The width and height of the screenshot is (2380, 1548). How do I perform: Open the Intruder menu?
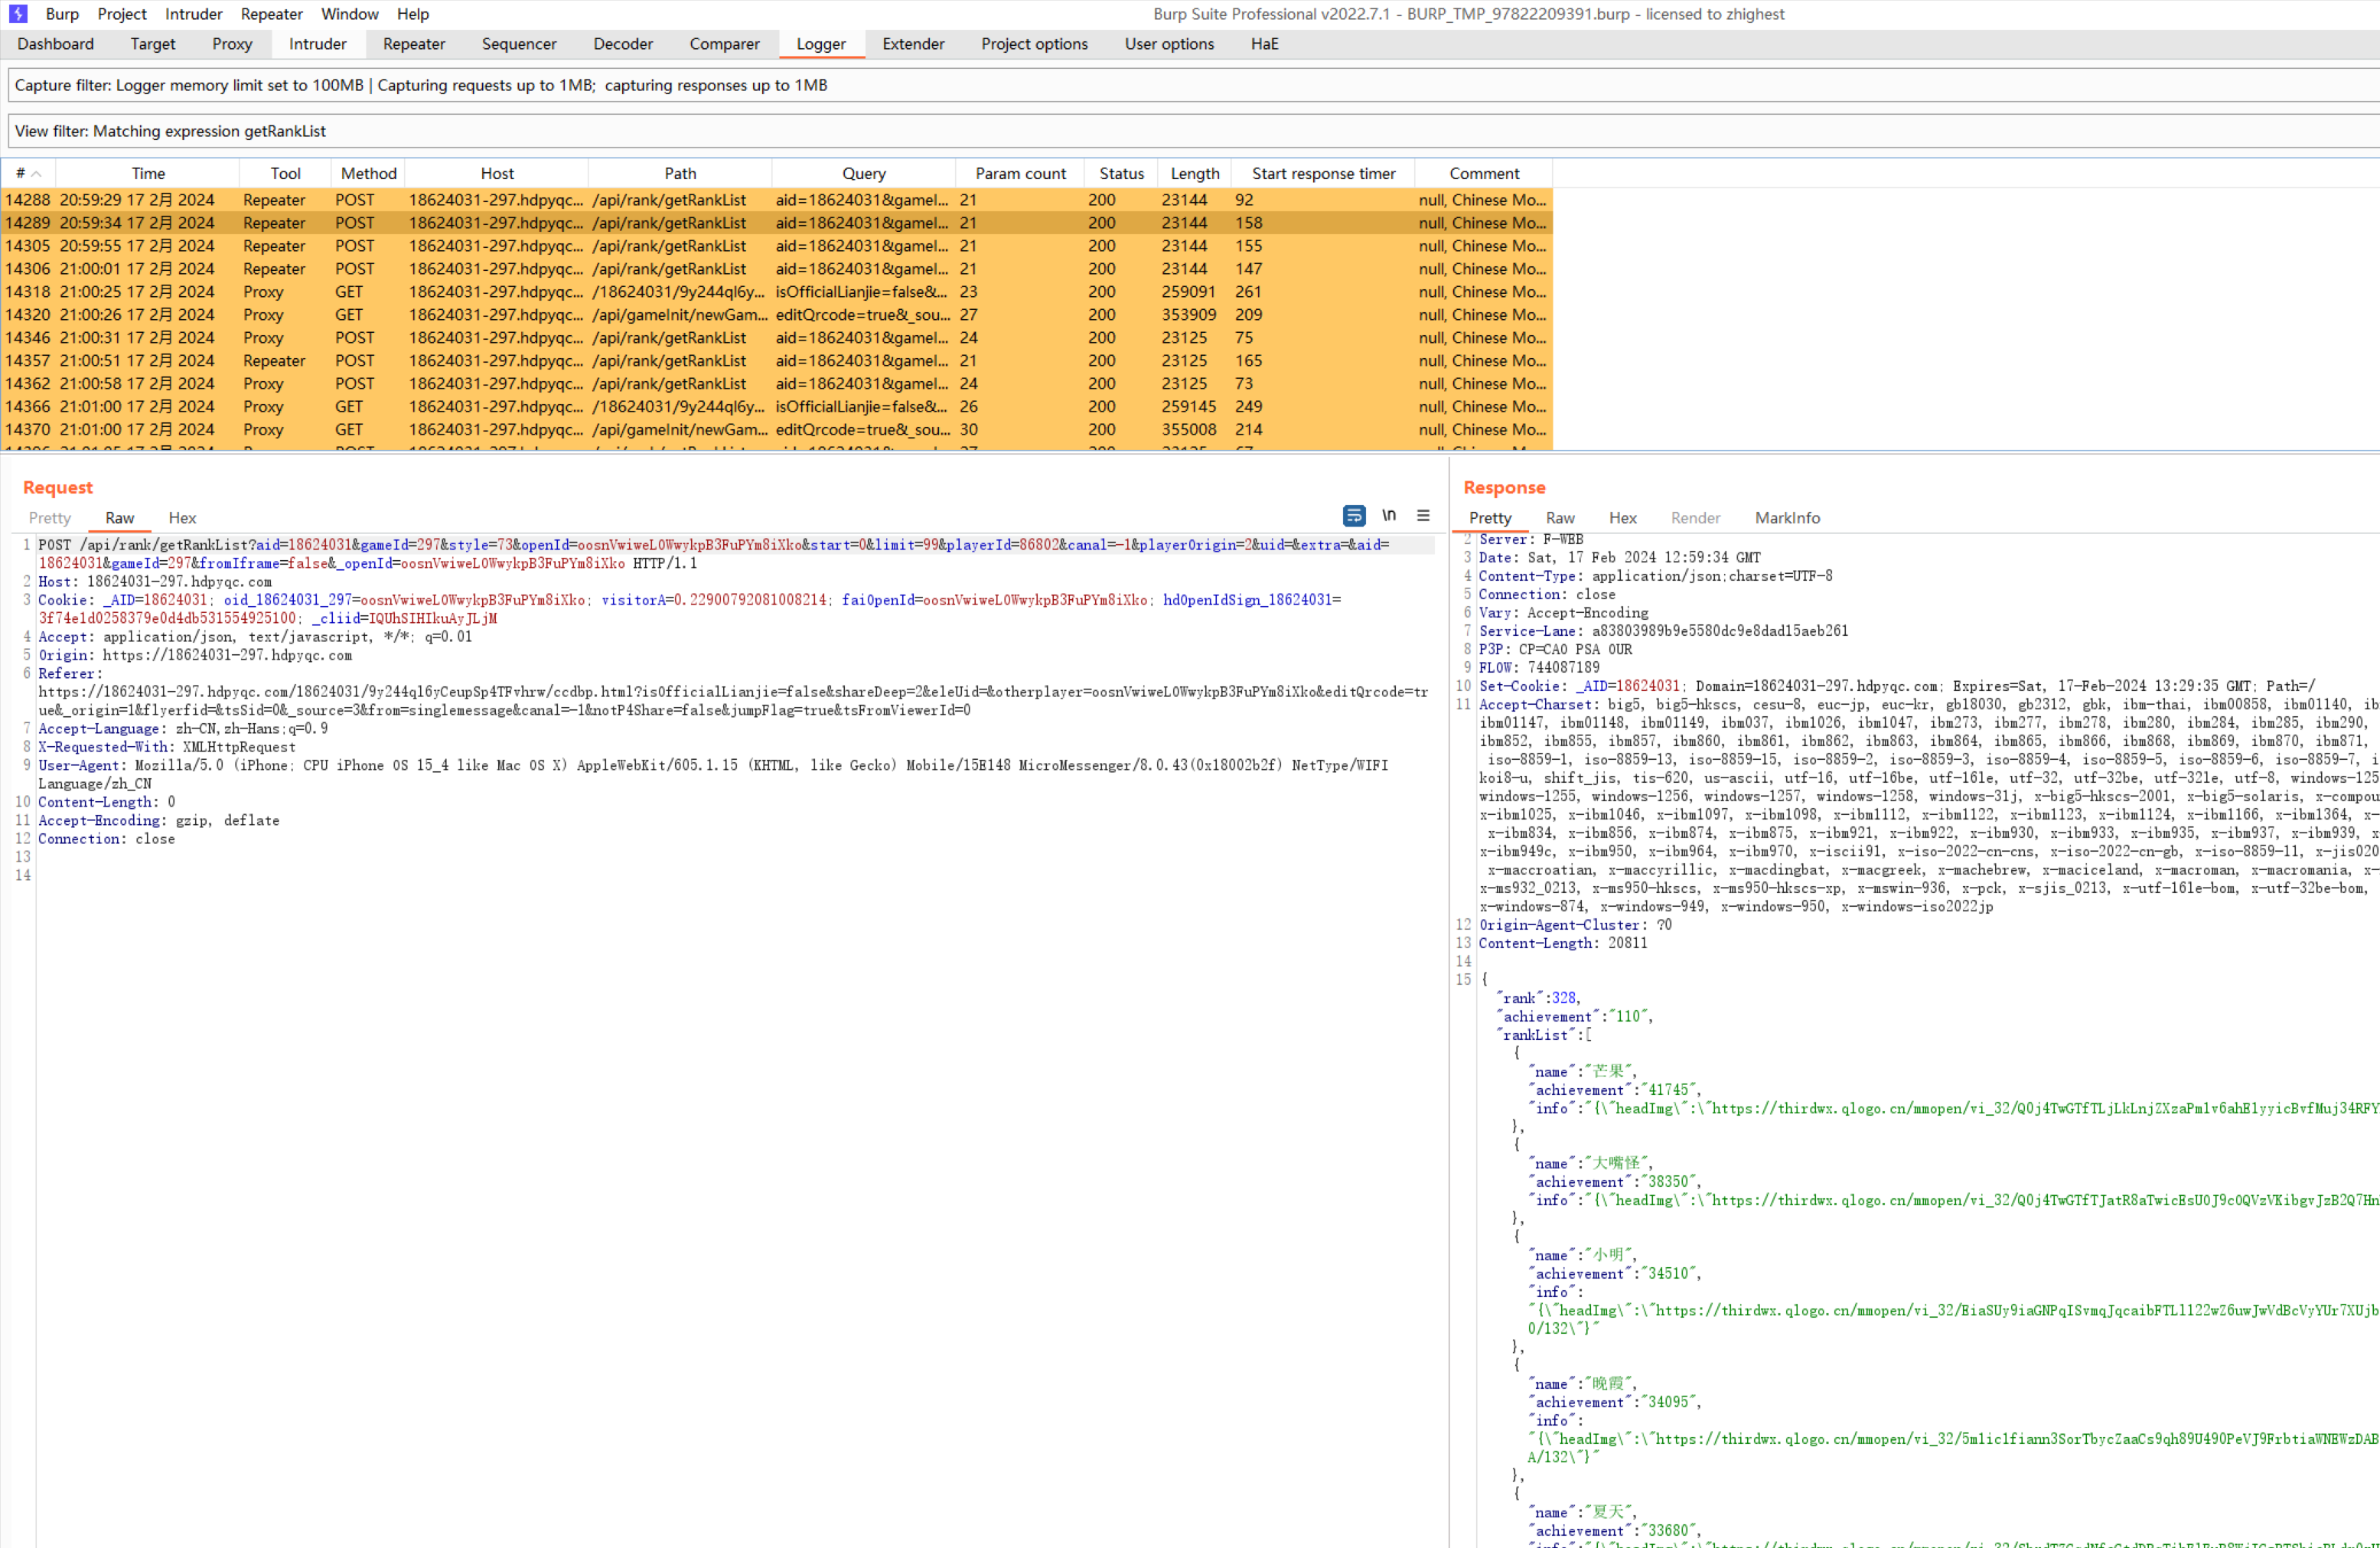pos(193,14)
